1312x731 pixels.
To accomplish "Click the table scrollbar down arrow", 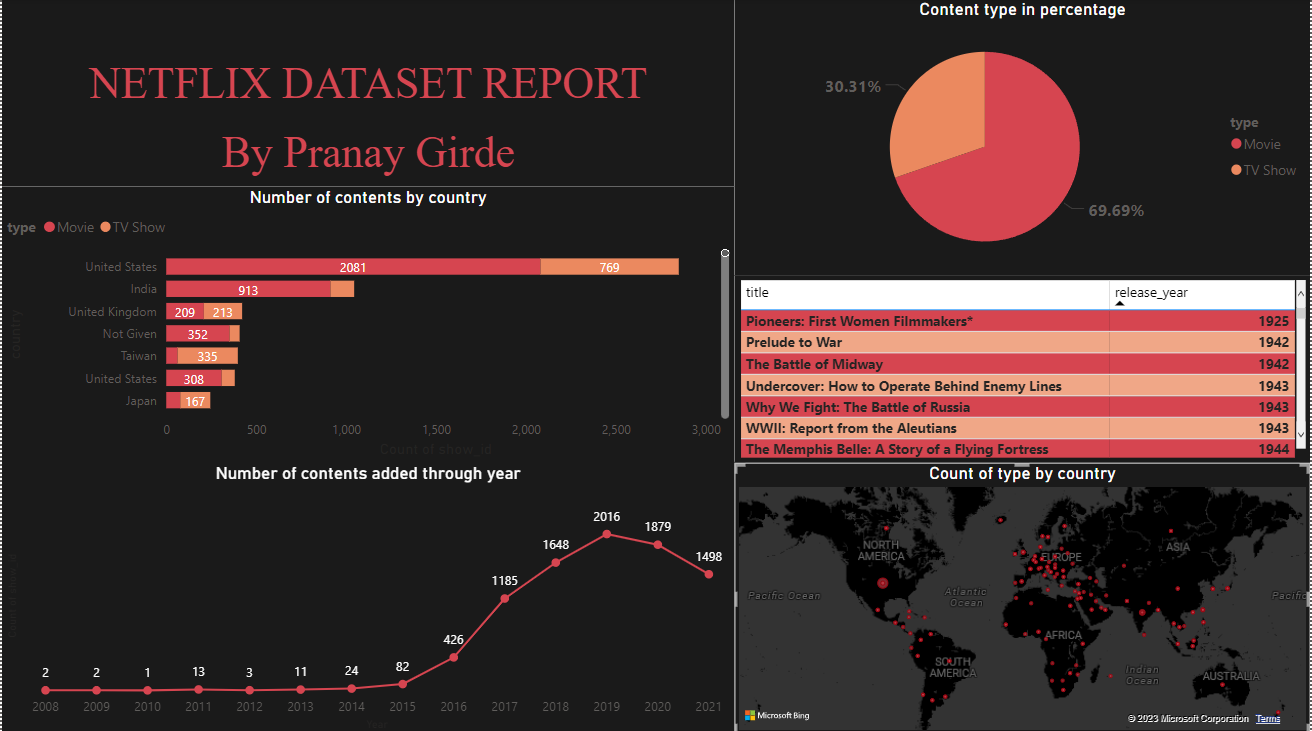I will pos(1301,434).
